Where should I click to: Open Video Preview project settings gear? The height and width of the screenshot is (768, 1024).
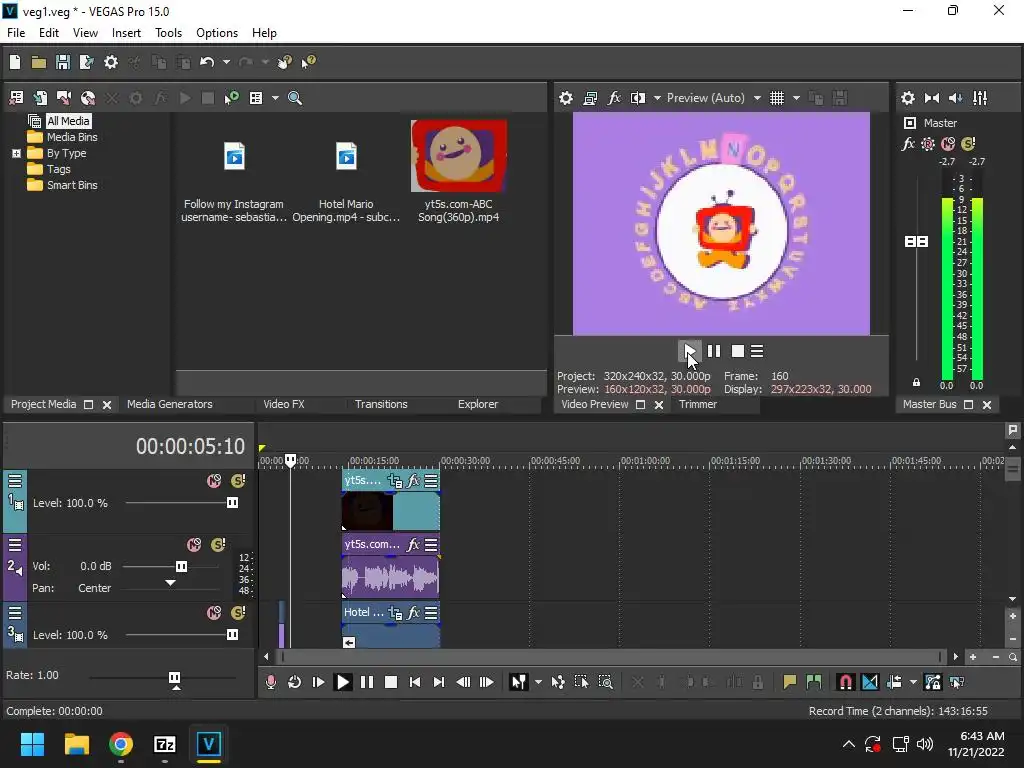[566, 98]
